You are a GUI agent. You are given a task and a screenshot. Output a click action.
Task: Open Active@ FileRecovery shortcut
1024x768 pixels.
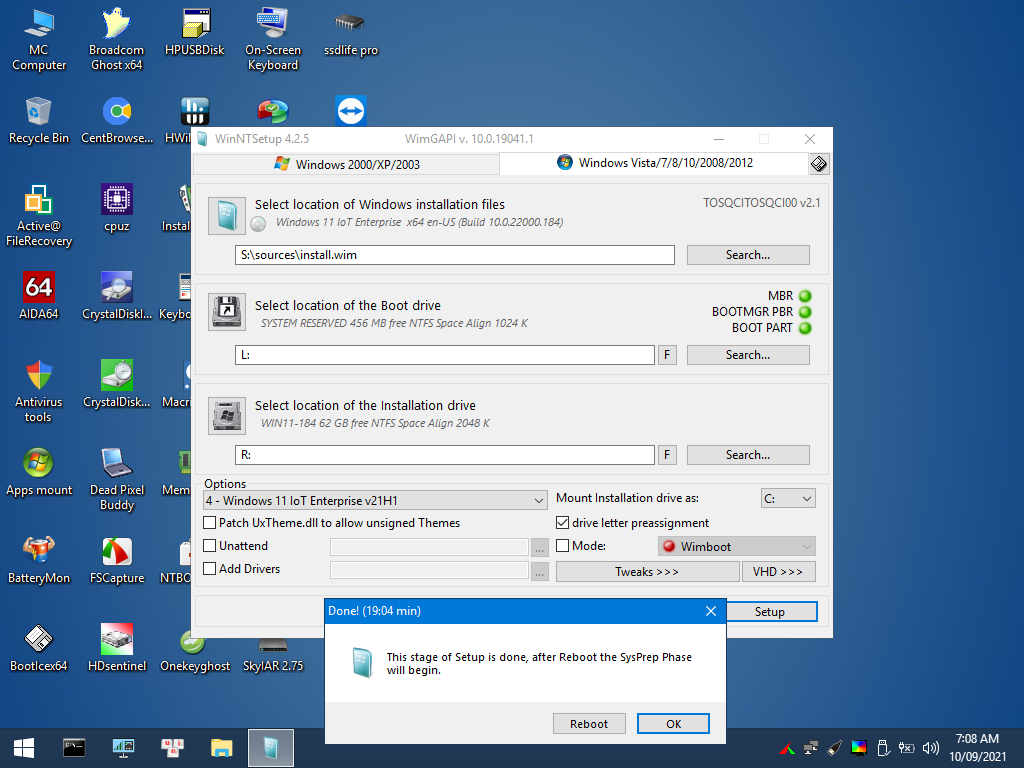39,216
